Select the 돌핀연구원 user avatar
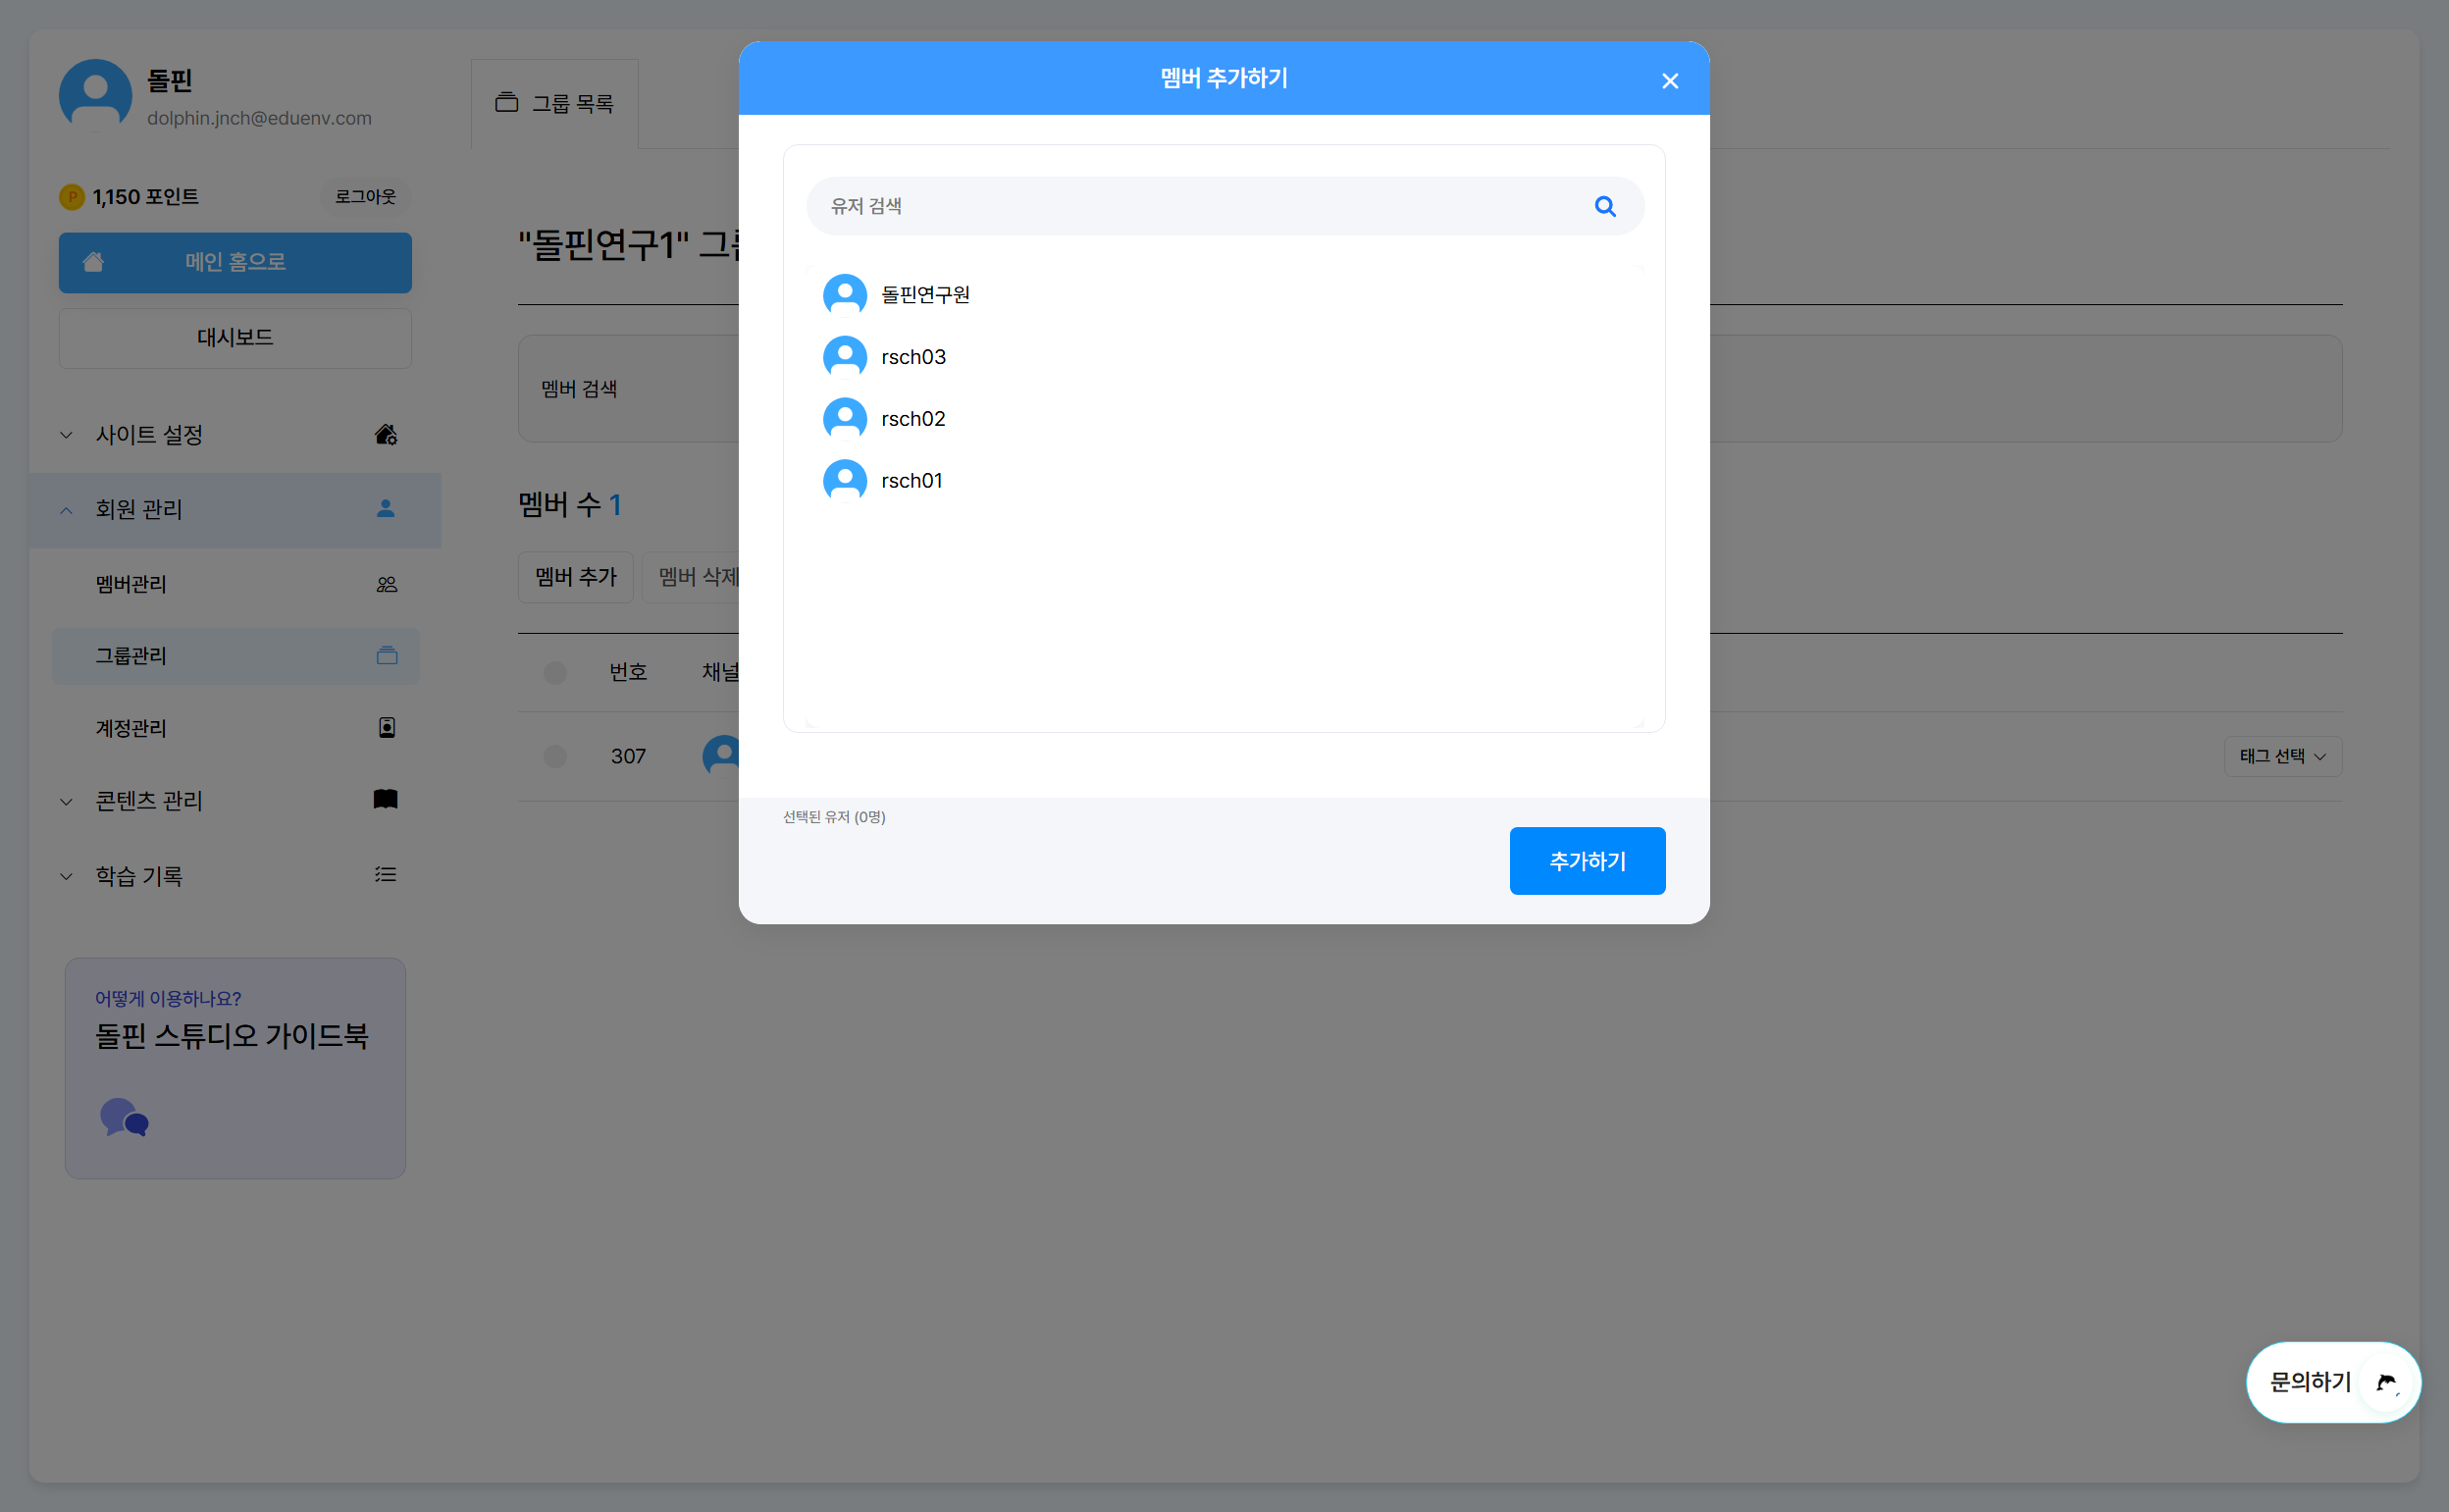This screenshot has height=1512, width=2449. point(844,295)
